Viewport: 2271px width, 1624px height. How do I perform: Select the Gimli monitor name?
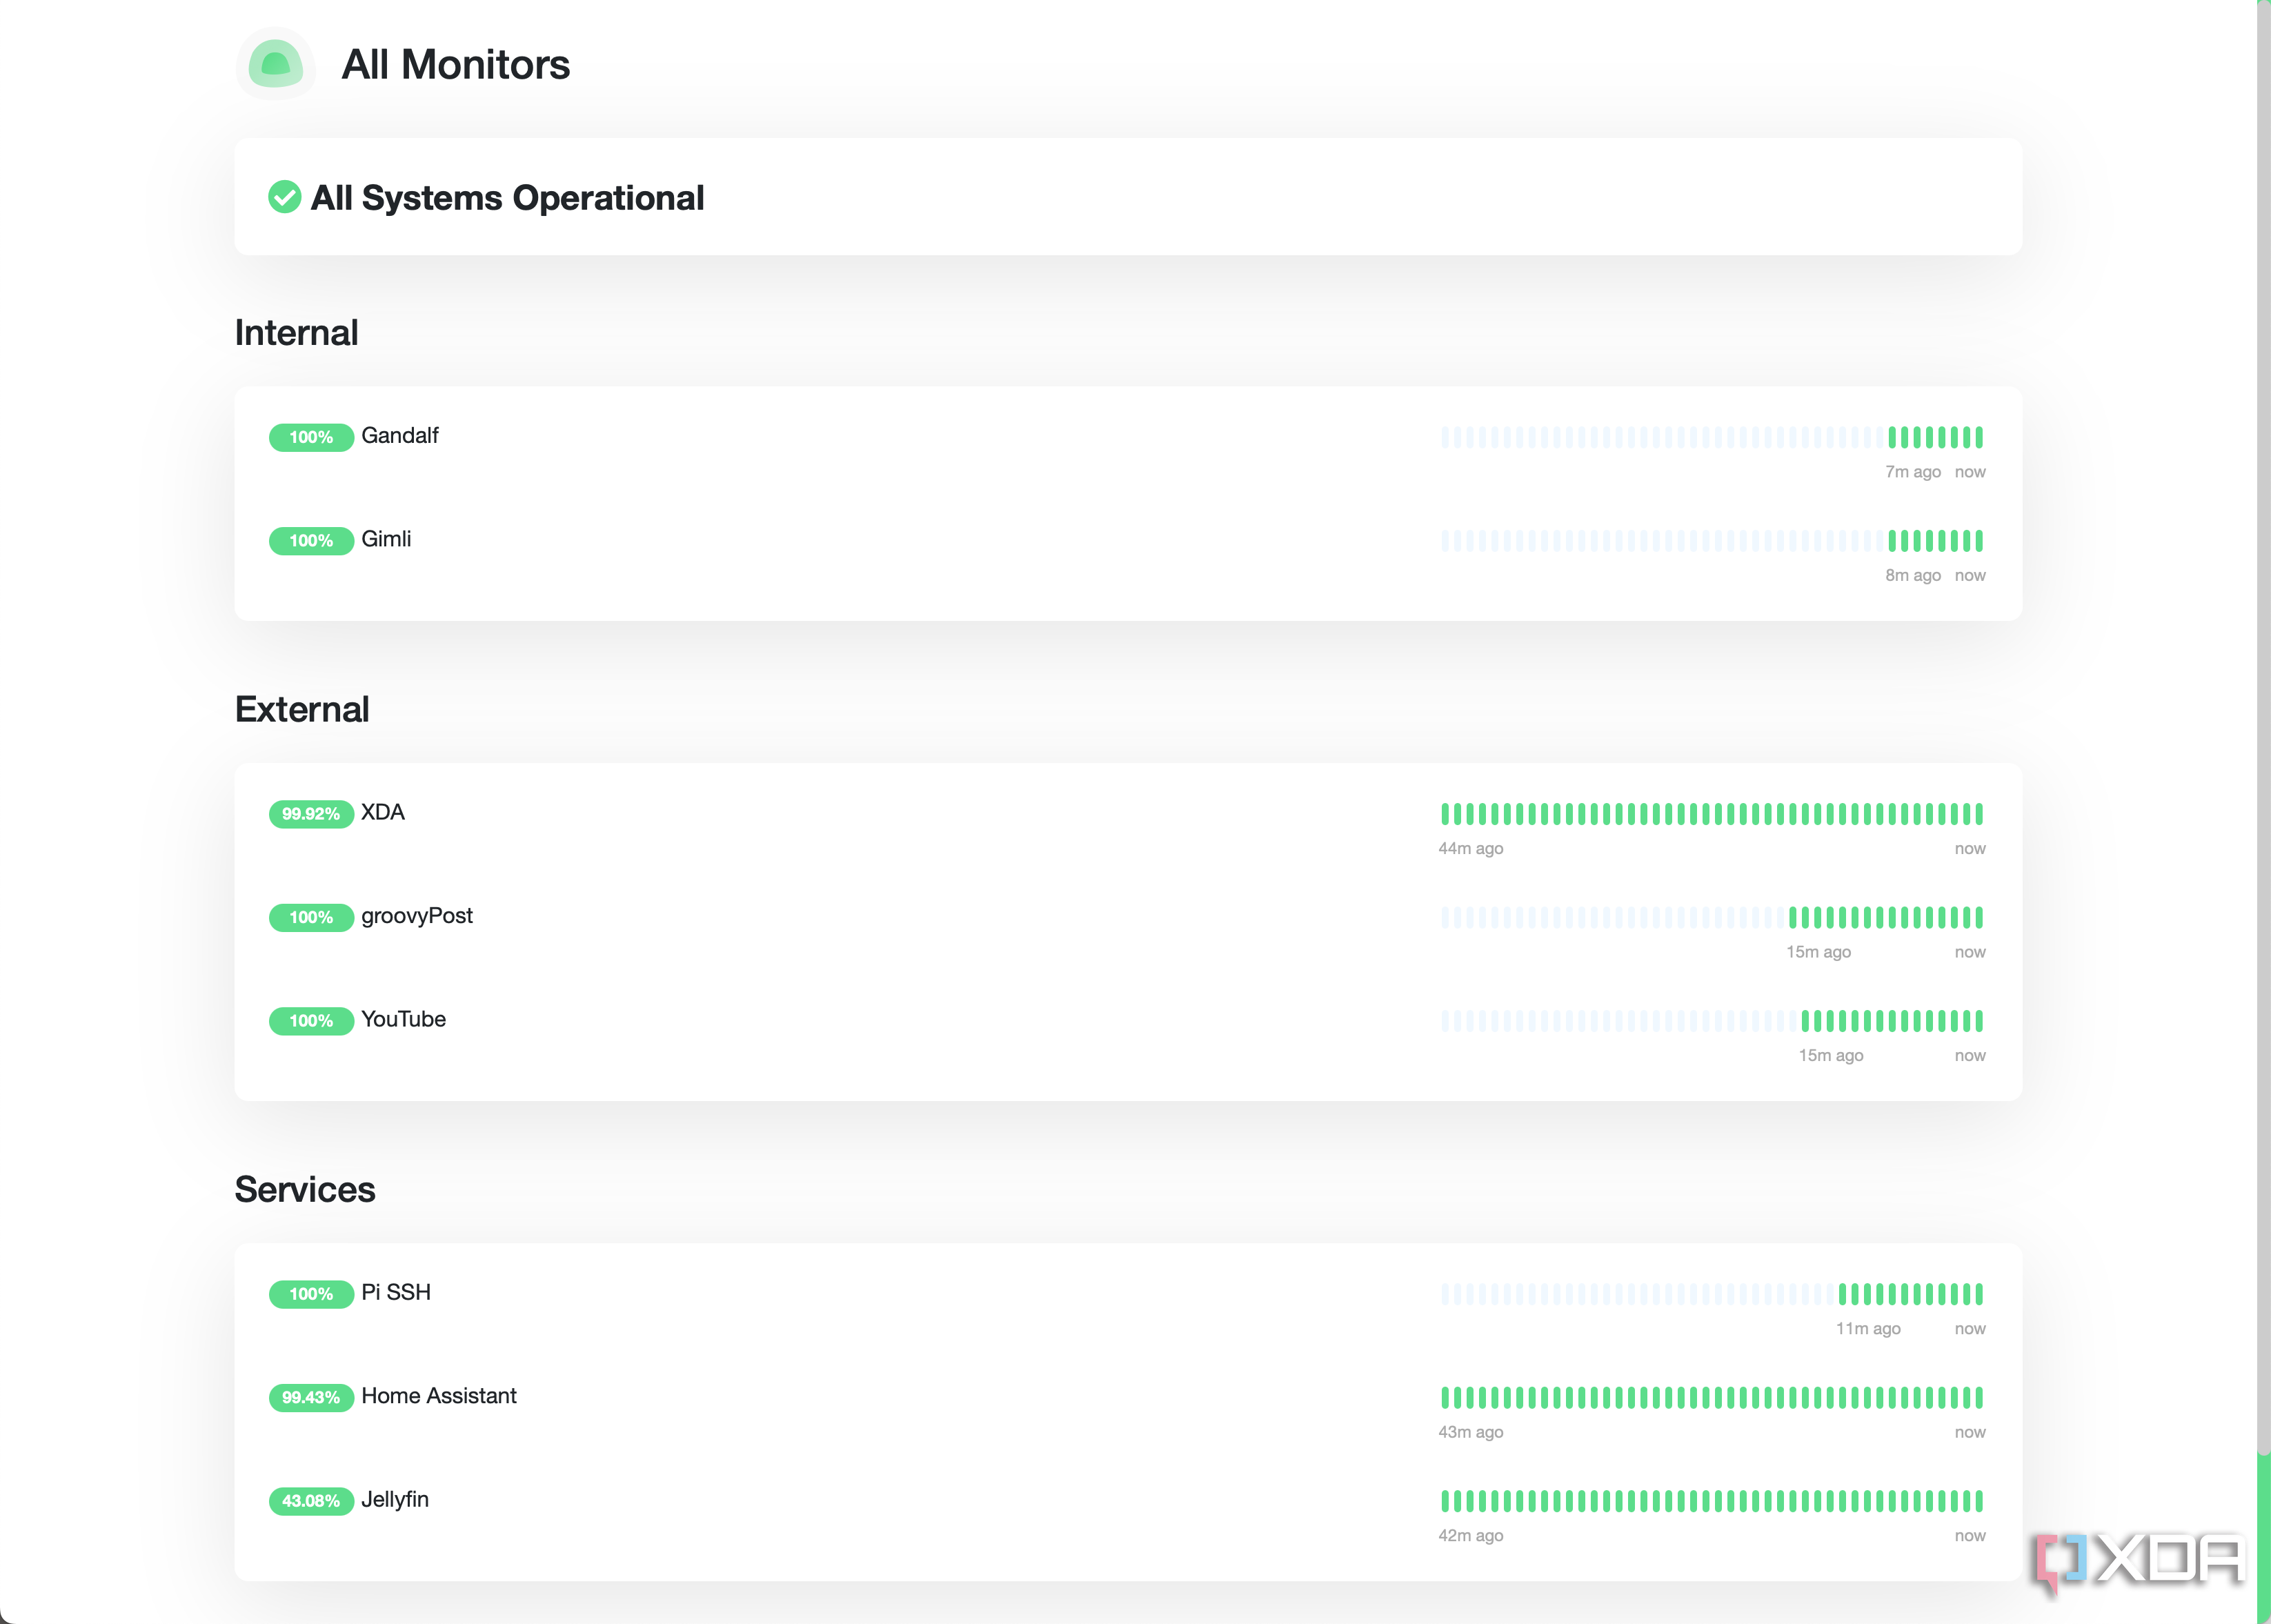click(386, 539)
